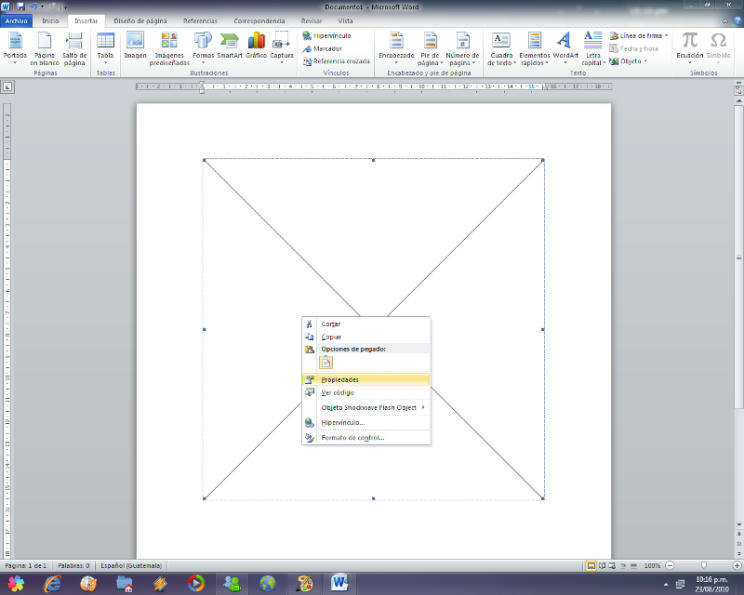Viewport: 744px width, 595px height.
Task: Choose Hipervínculo... in the context menu
Action: tap(366, 423)
